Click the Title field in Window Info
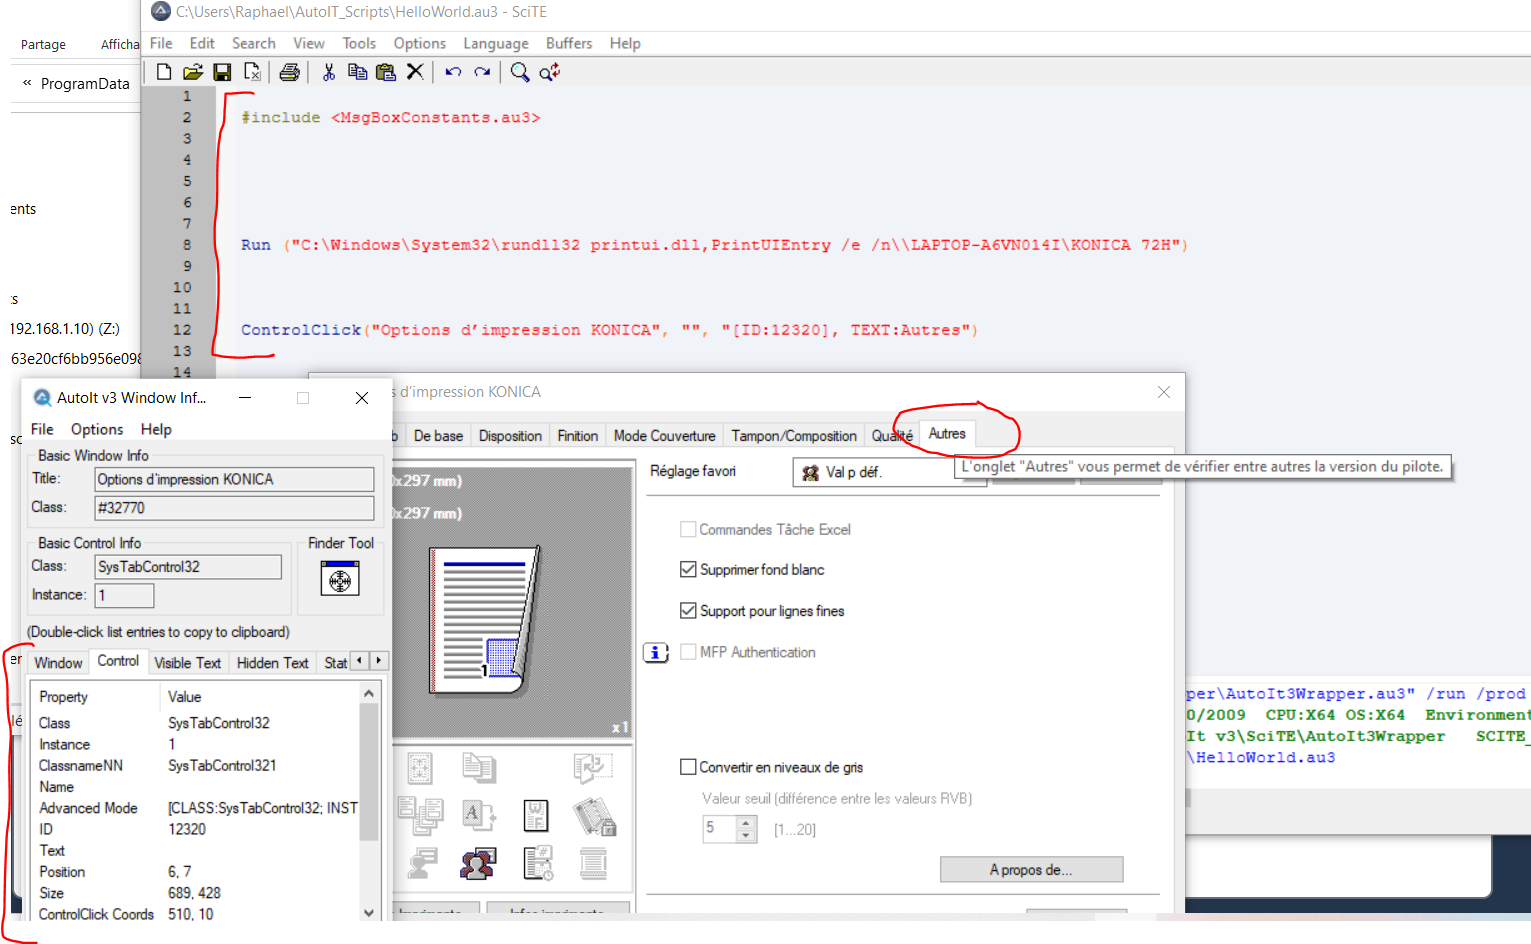1531x944 pixels. pyautogui.click(x=234, y=480)
